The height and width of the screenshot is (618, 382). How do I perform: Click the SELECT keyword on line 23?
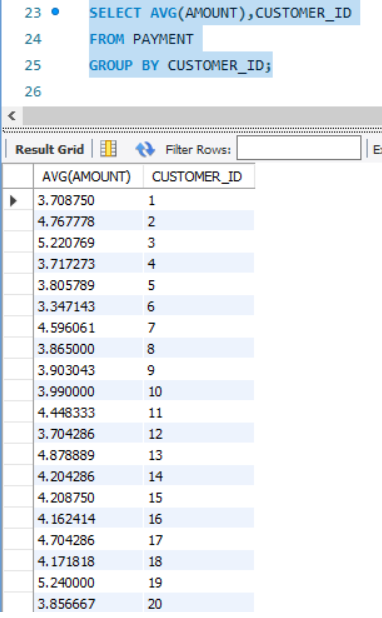(x=115, y=13)
